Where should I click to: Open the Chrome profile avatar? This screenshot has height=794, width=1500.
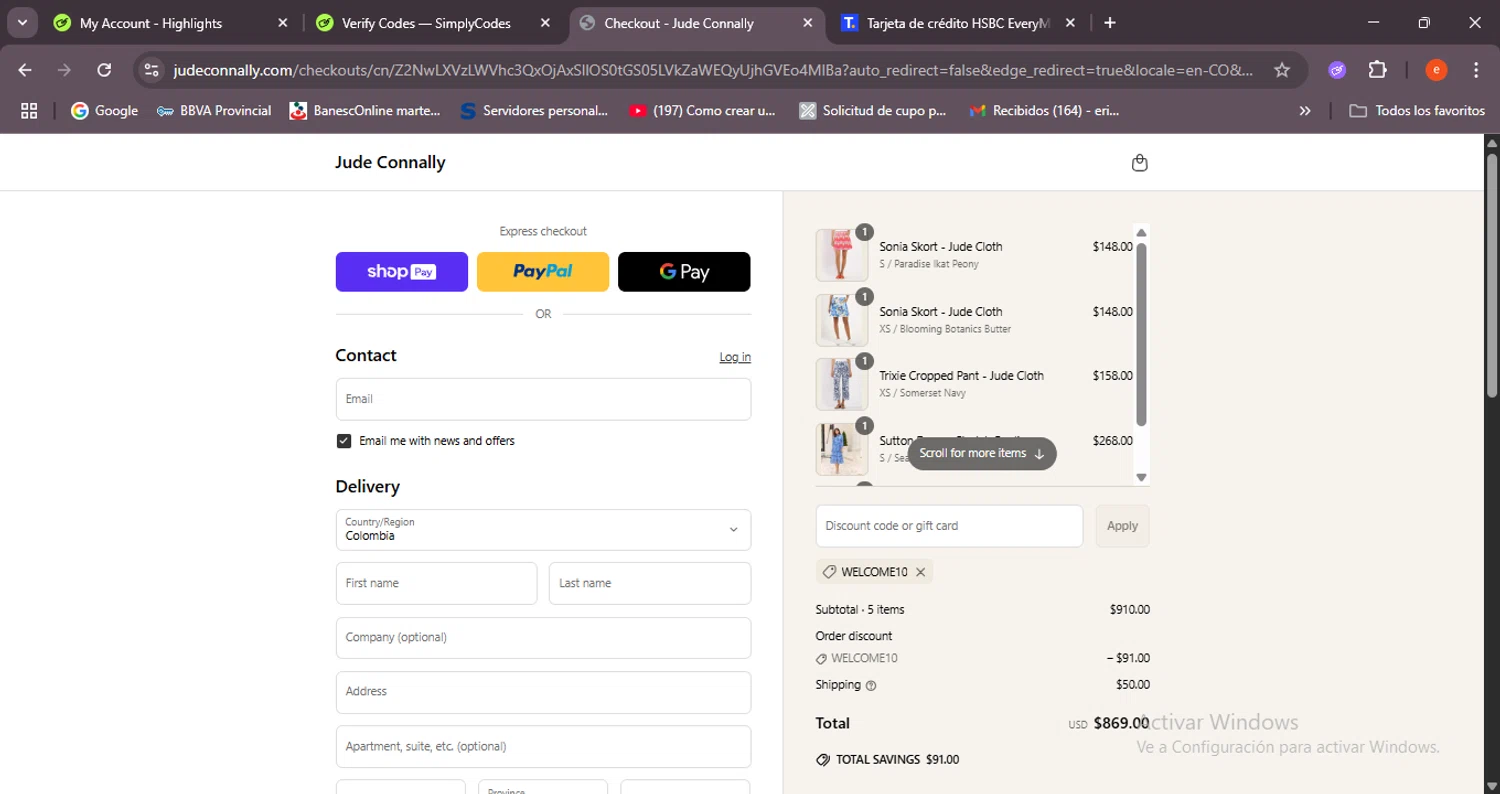pyautogui.click(x=1436, y=70)
